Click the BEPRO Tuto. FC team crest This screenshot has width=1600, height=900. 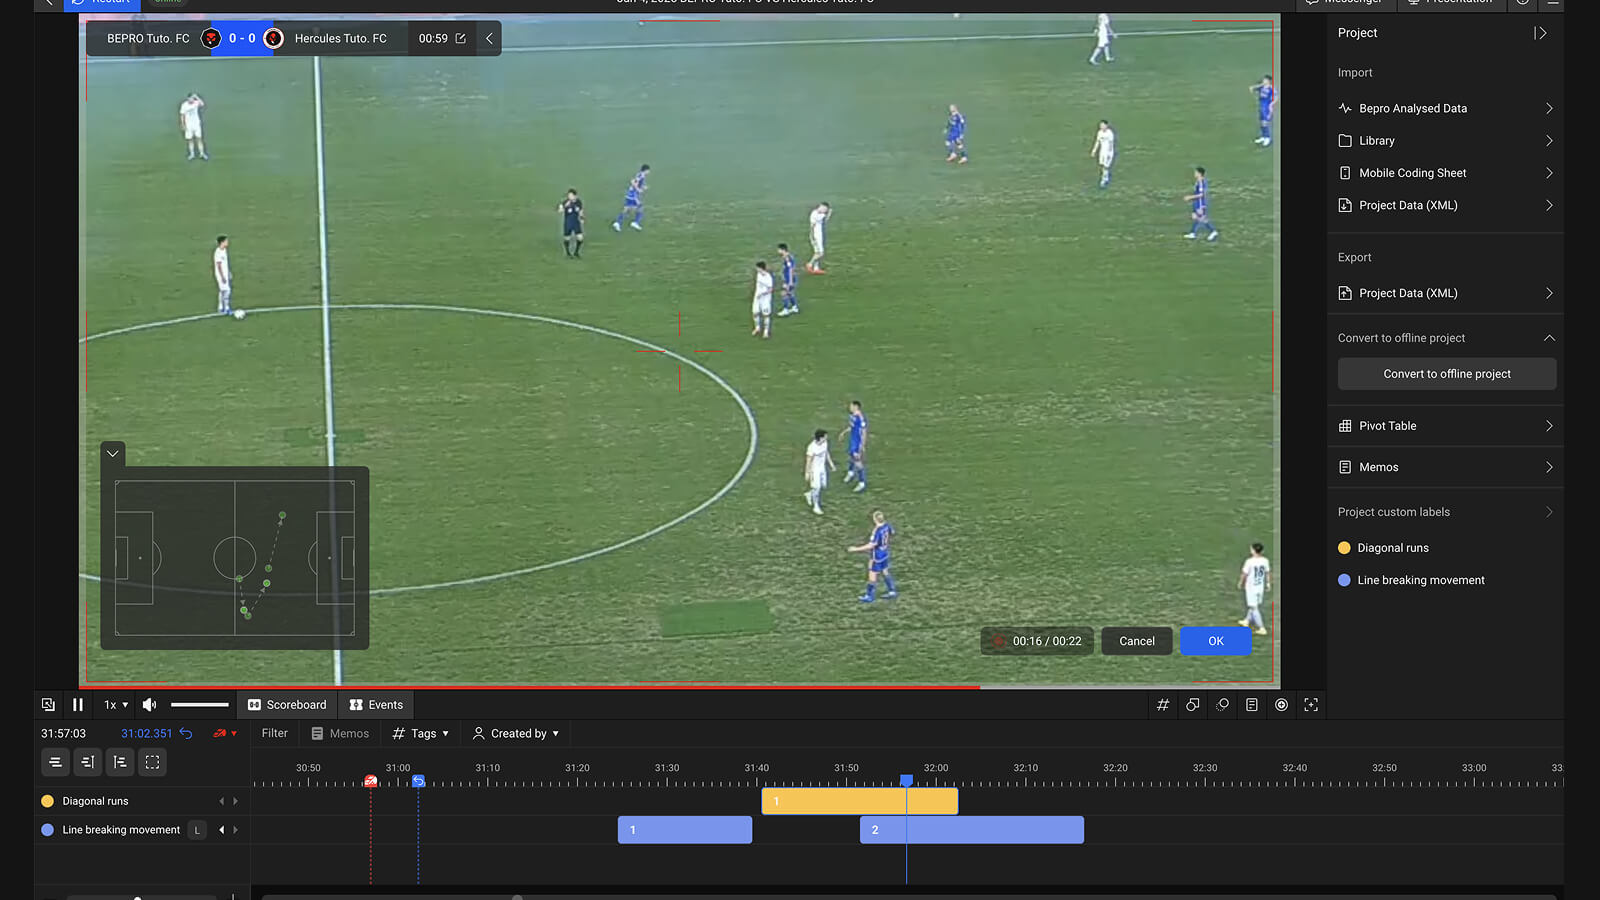(x=211, y=39)
